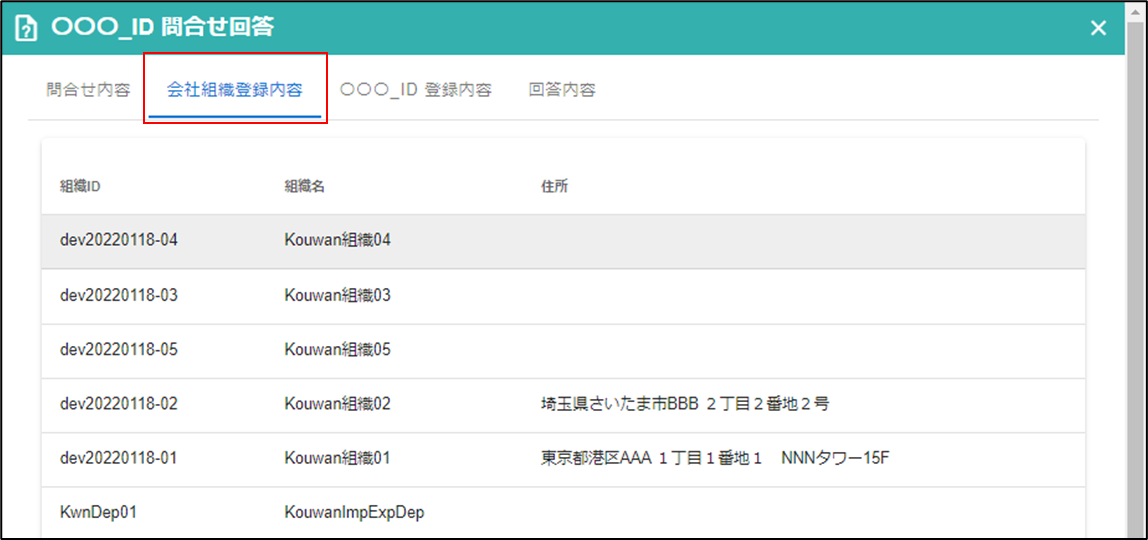Click the 東京都港区AAA NNNタワー15F address
This screenshot has height=540, width=1148.
point(714,458)
